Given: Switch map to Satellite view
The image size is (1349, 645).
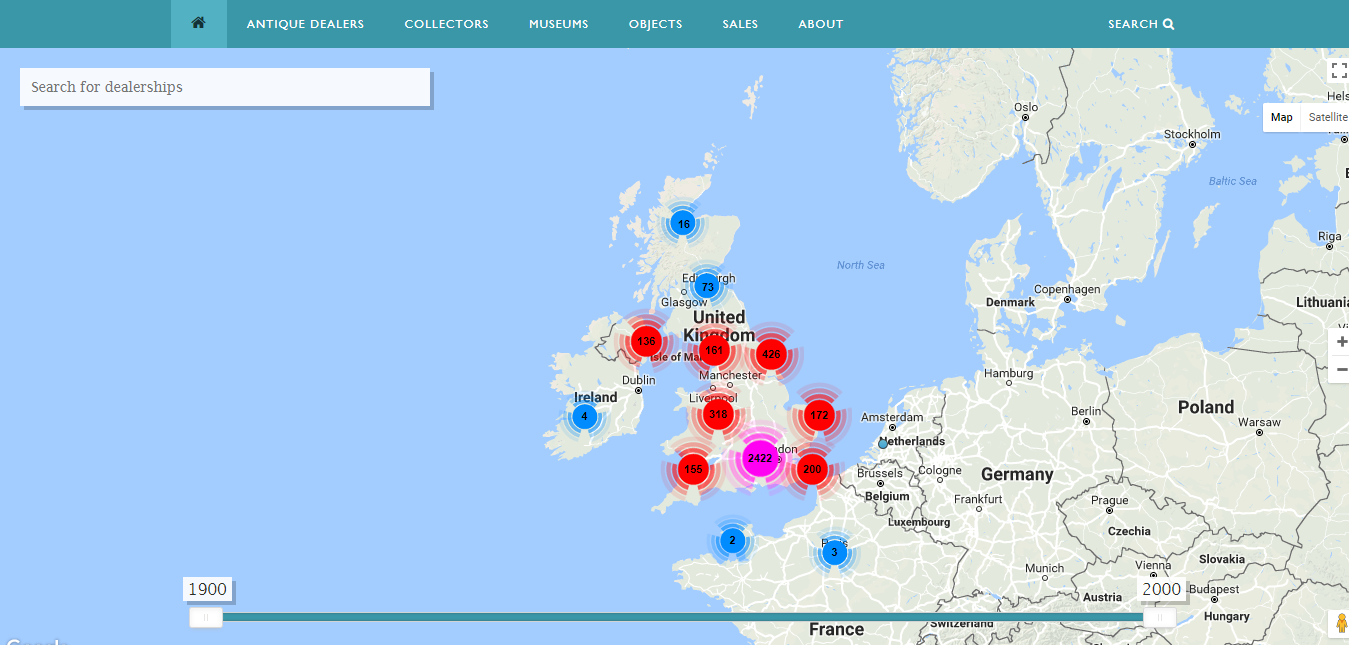Looking at the screenshot, I should (x=1327, y=117).
